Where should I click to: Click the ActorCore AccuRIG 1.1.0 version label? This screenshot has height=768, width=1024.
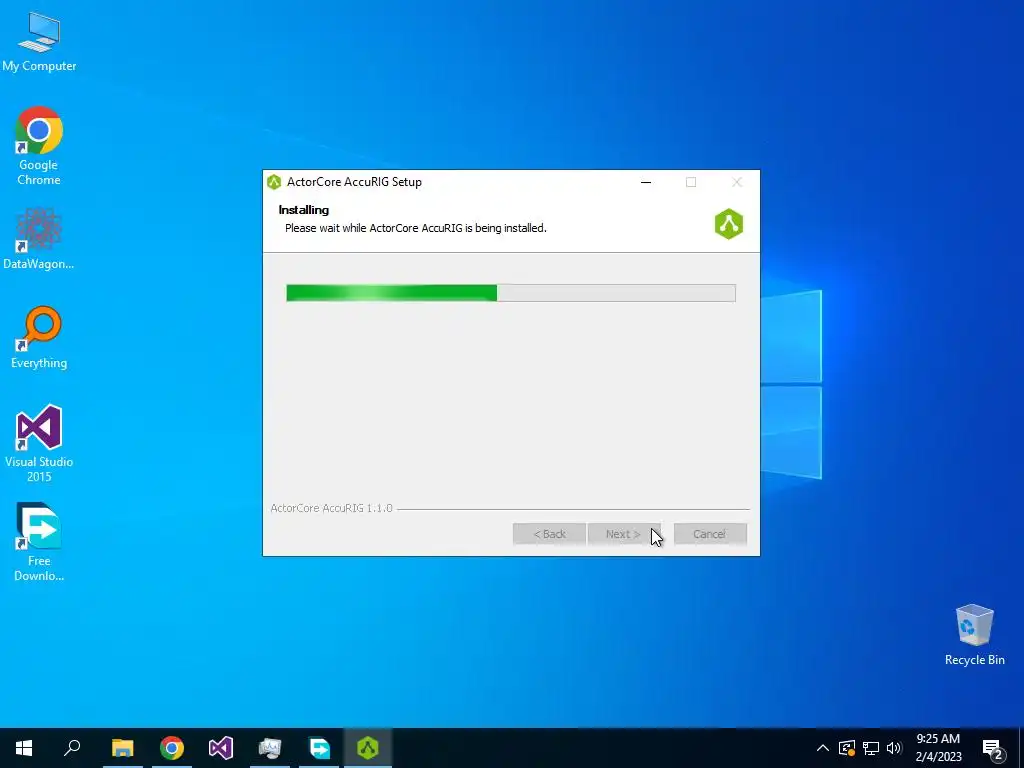click(332, 508)
